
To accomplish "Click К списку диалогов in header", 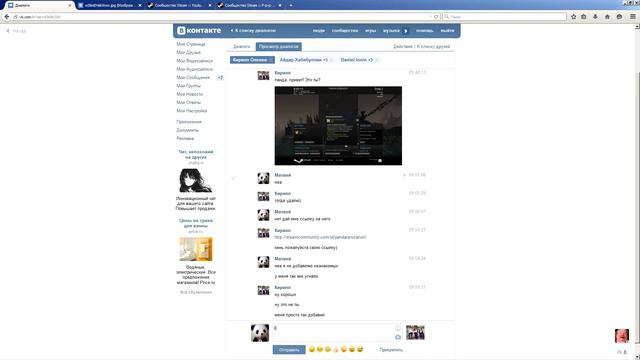I will point(253,31).
